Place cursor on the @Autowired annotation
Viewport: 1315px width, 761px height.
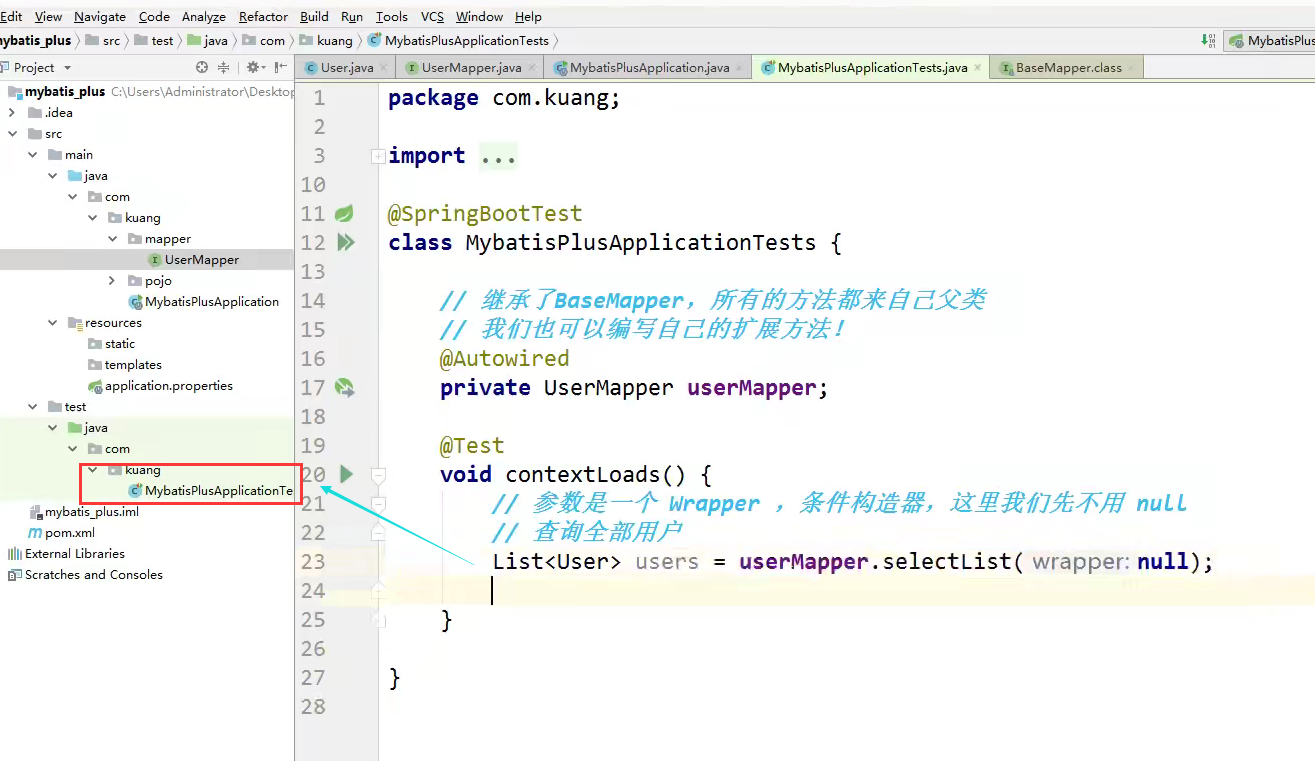click(x=504, y=358)
